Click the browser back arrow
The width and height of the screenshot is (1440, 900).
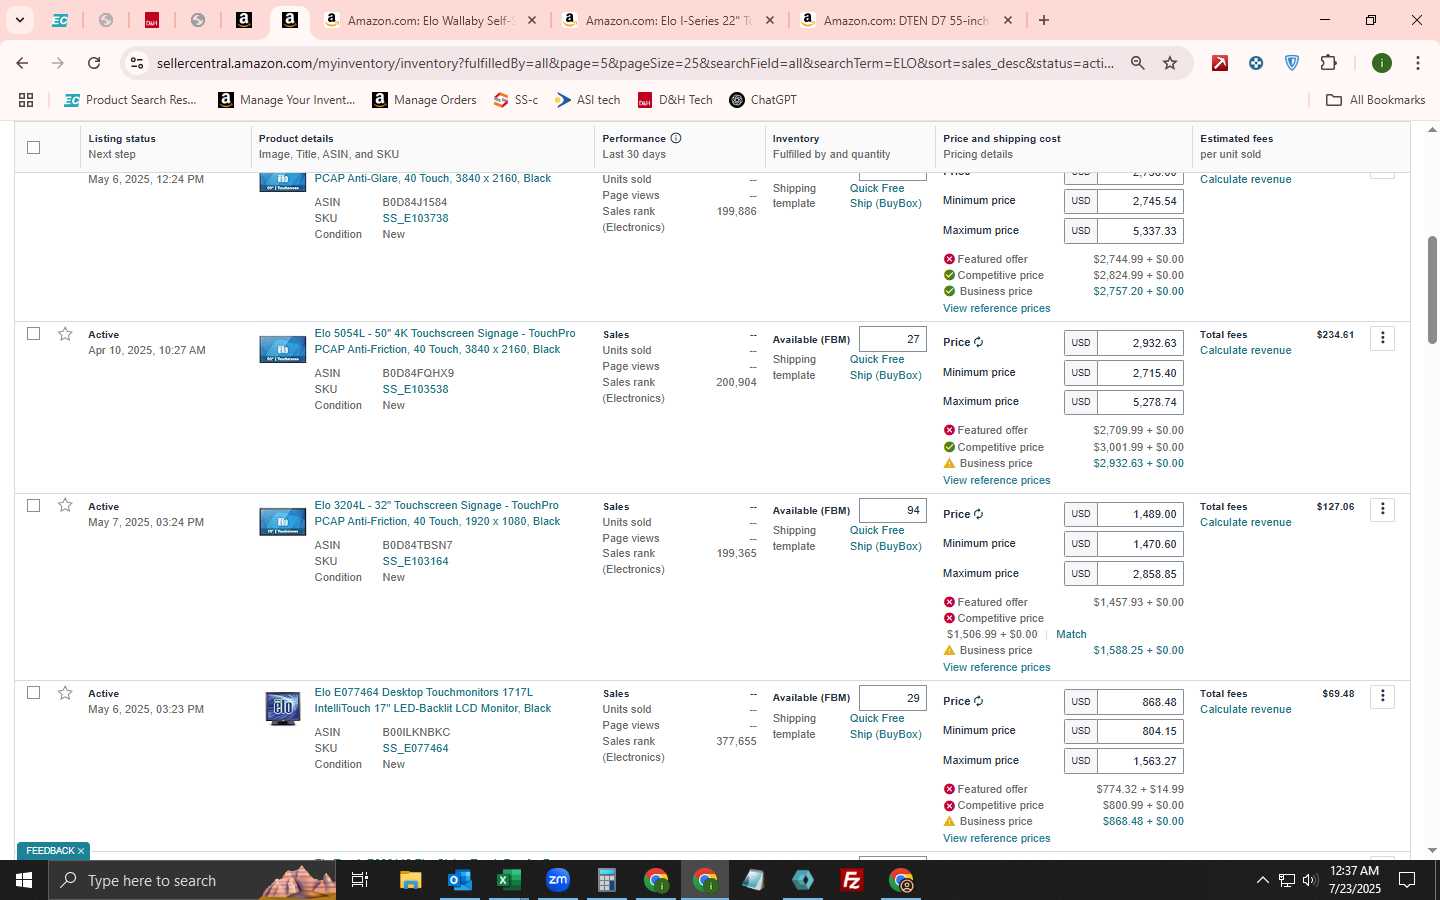point(22,63)
